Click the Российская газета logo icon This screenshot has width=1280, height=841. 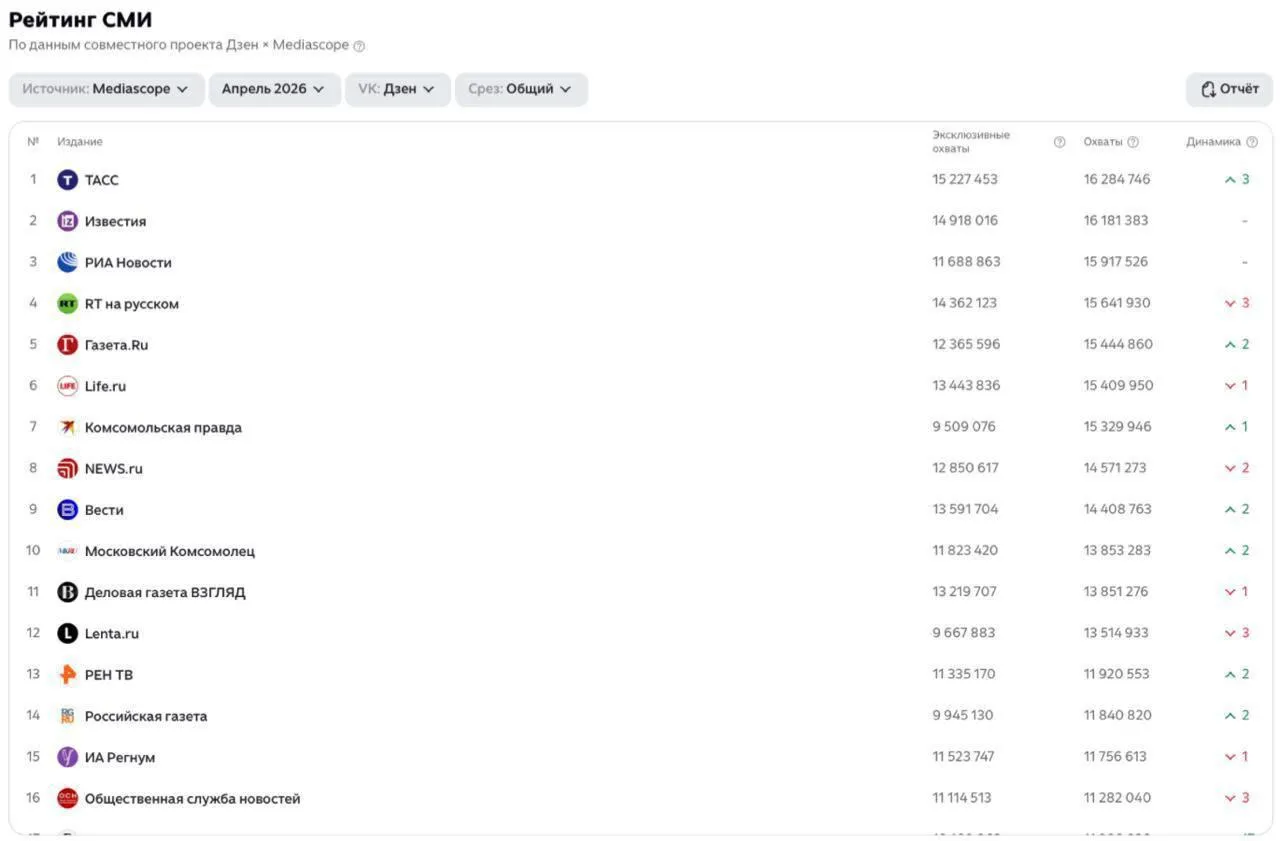[x=67, y=716]
